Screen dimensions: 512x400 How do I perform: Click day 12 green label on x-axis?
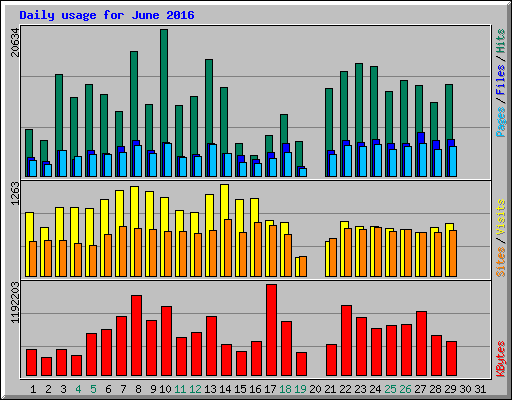195,389
